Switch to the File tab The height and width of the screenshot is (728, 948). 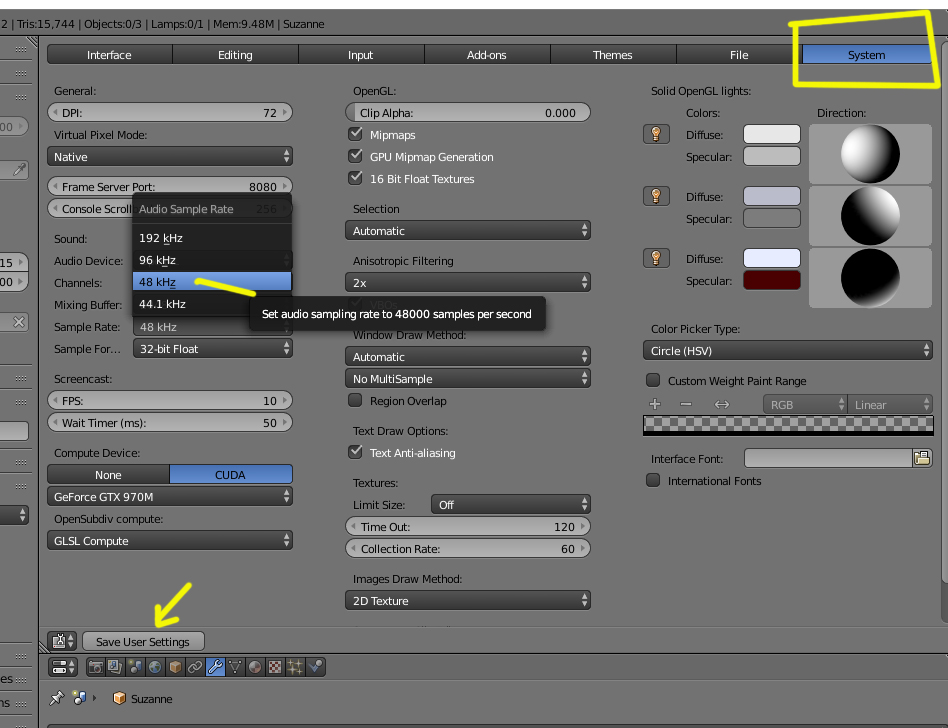[739, 54]
